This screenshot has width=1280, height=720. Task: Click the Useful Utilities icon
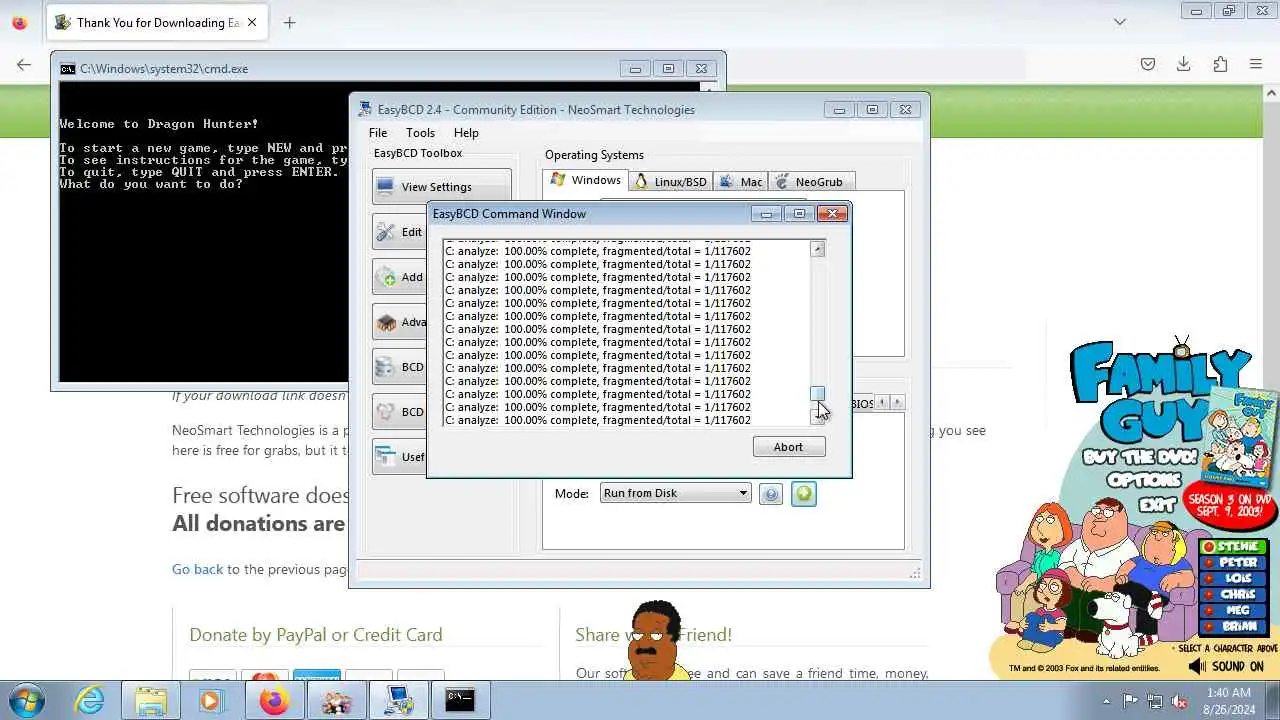(x=386, y=457)
